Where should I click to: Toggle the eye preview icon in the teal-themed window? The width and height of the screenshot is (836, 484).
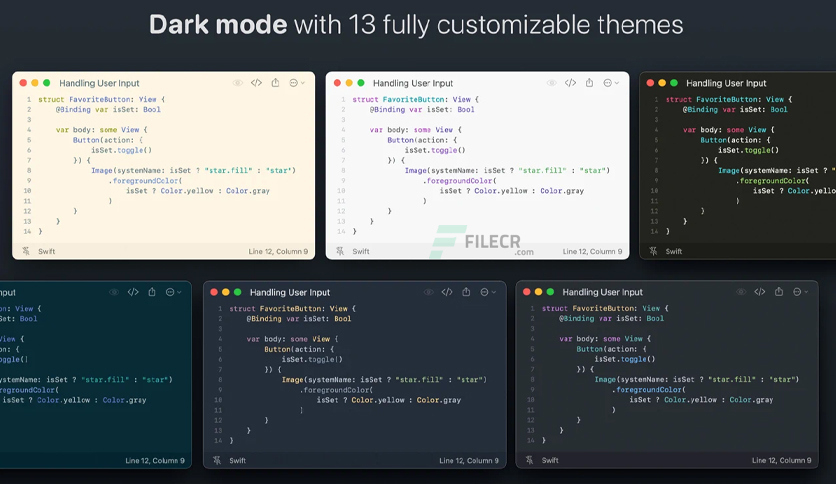pyautogui.click(x=114, y=292)
